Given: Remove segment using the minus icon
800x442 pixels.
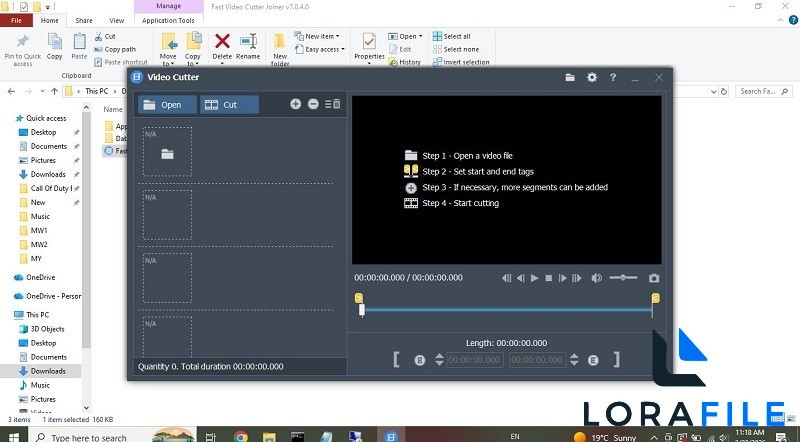Looking at the screenshot, I should point(313,104).
